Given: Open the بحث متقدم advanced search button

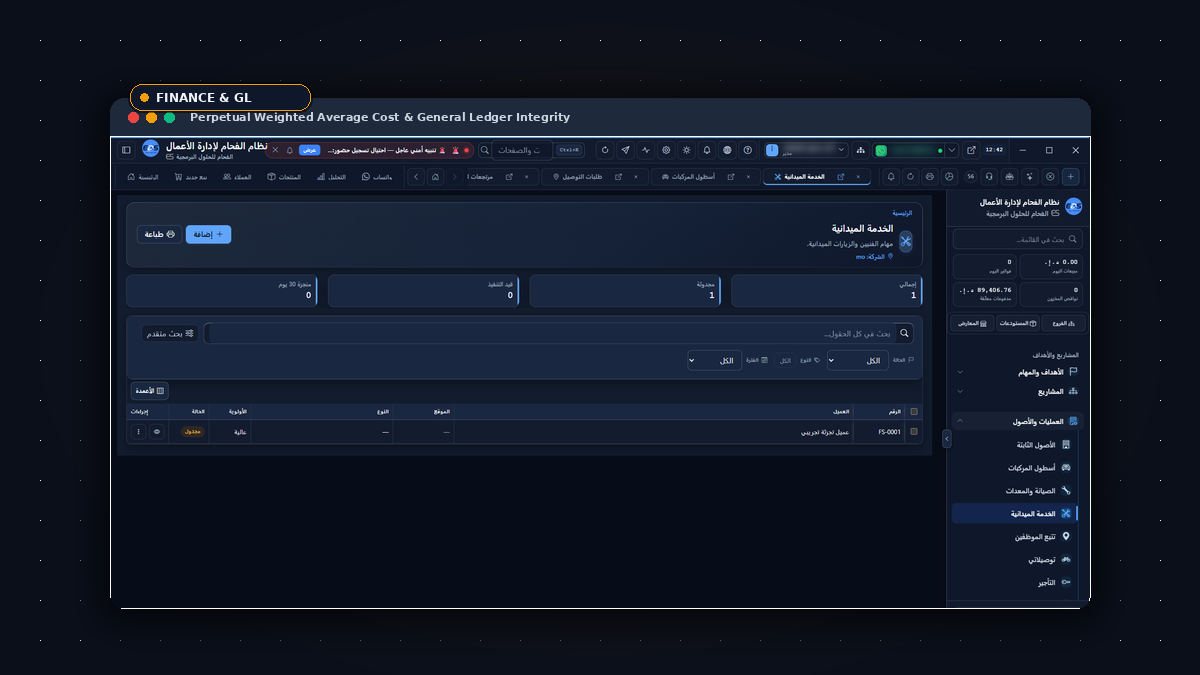Looking at the screenshot, I should [169, 333].
